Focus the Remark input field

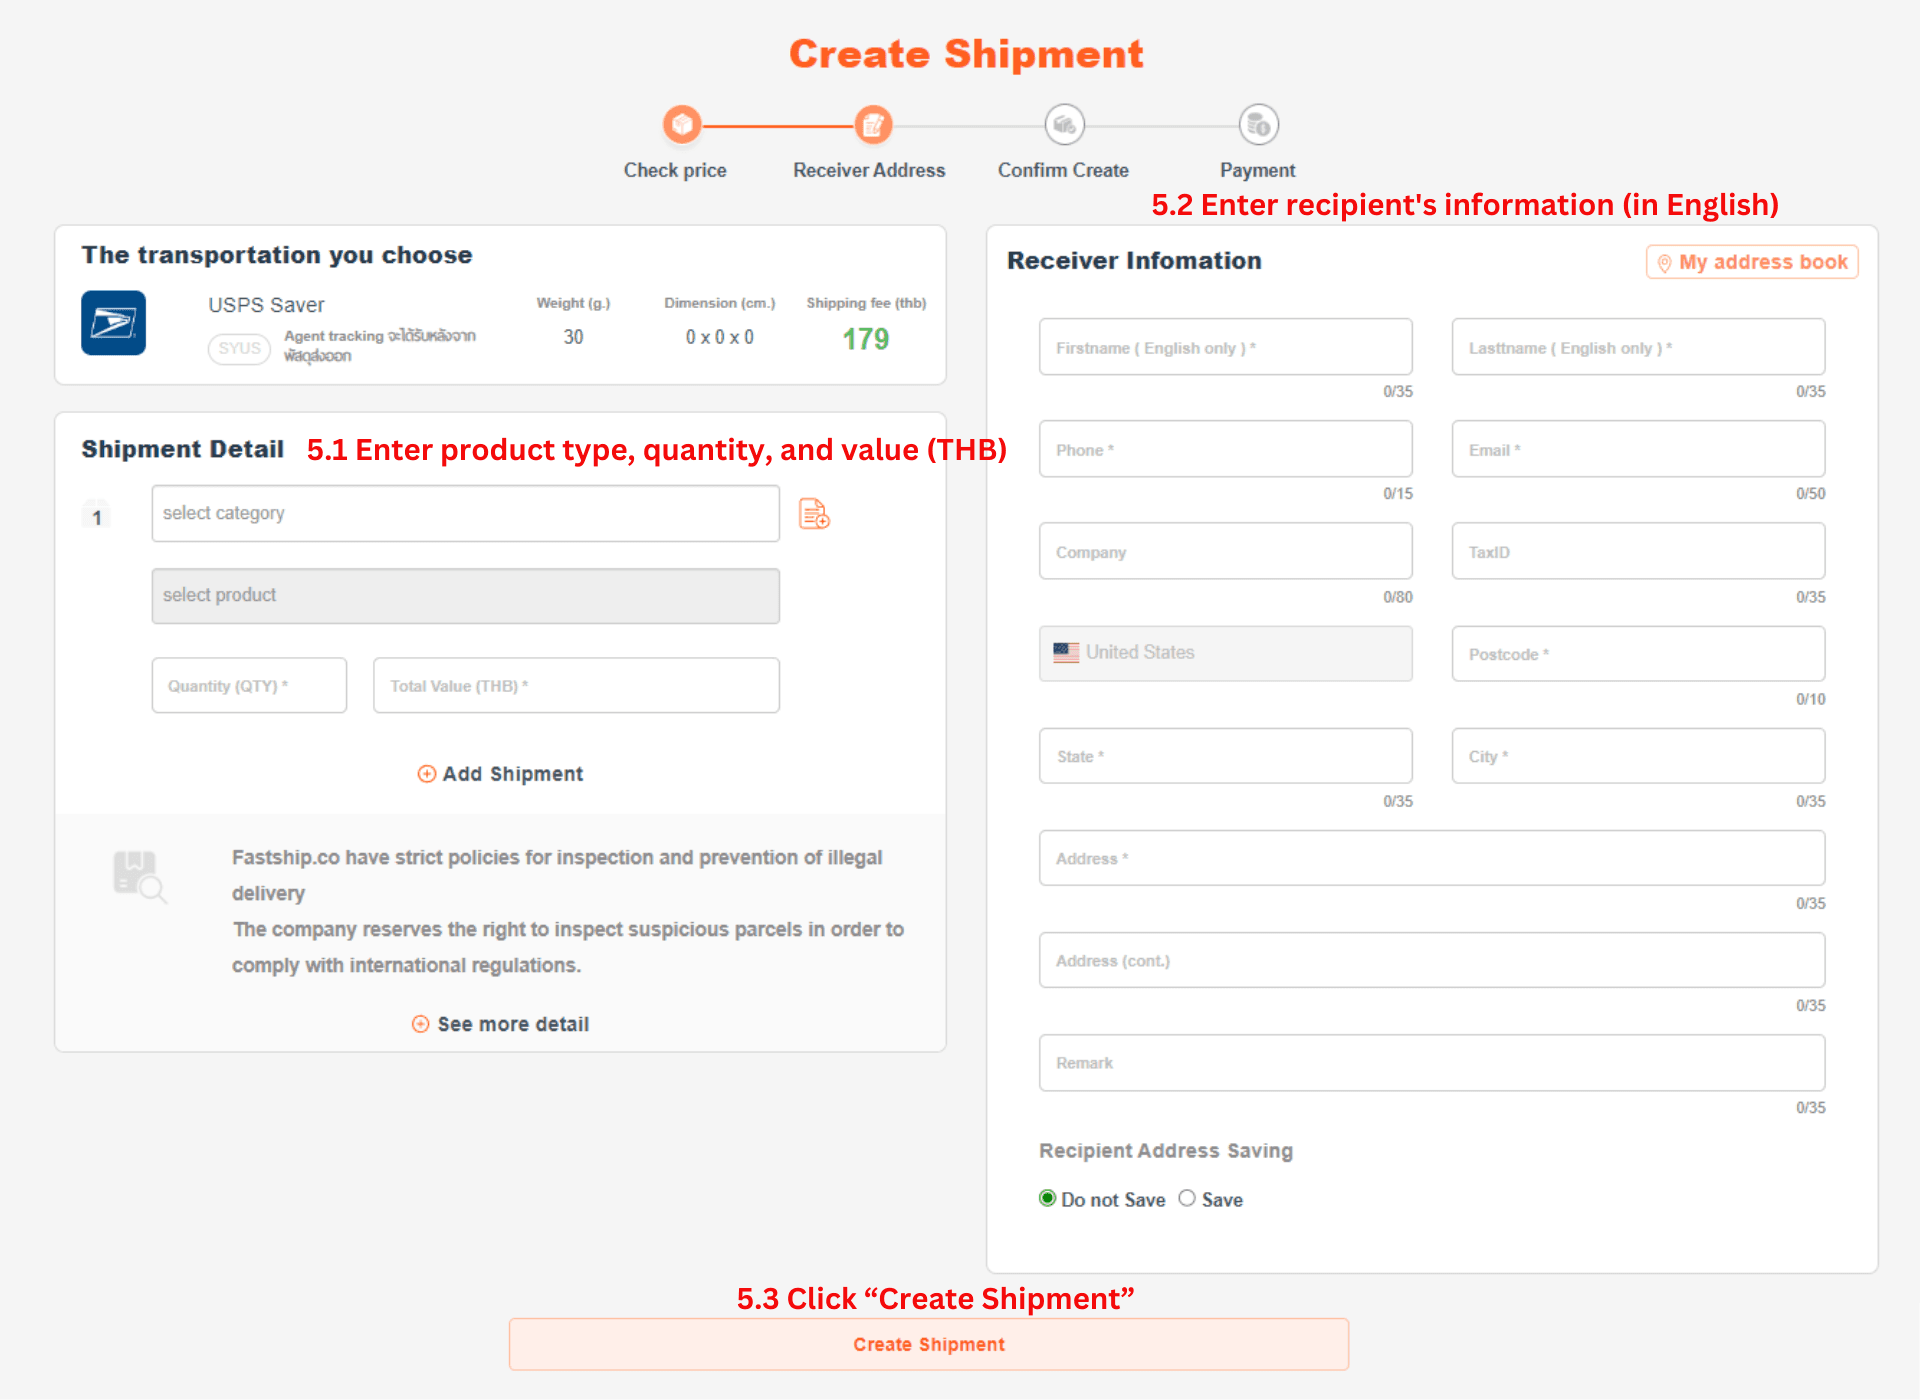[1432, 1063]
